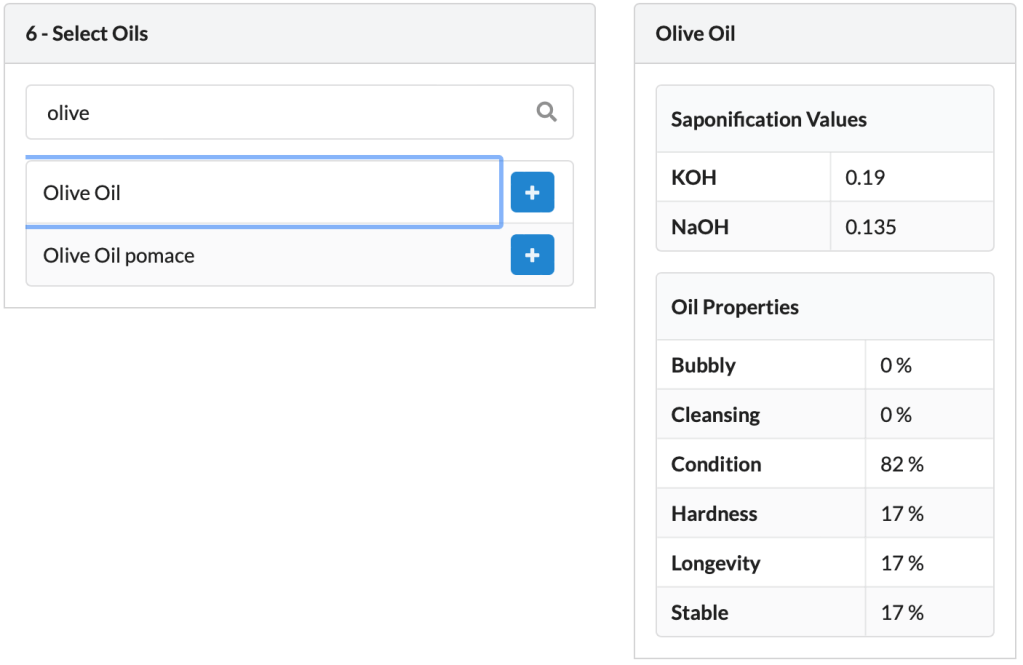Click the Stable property row label
Screen dimensions: 1023x665
(699, 613)
